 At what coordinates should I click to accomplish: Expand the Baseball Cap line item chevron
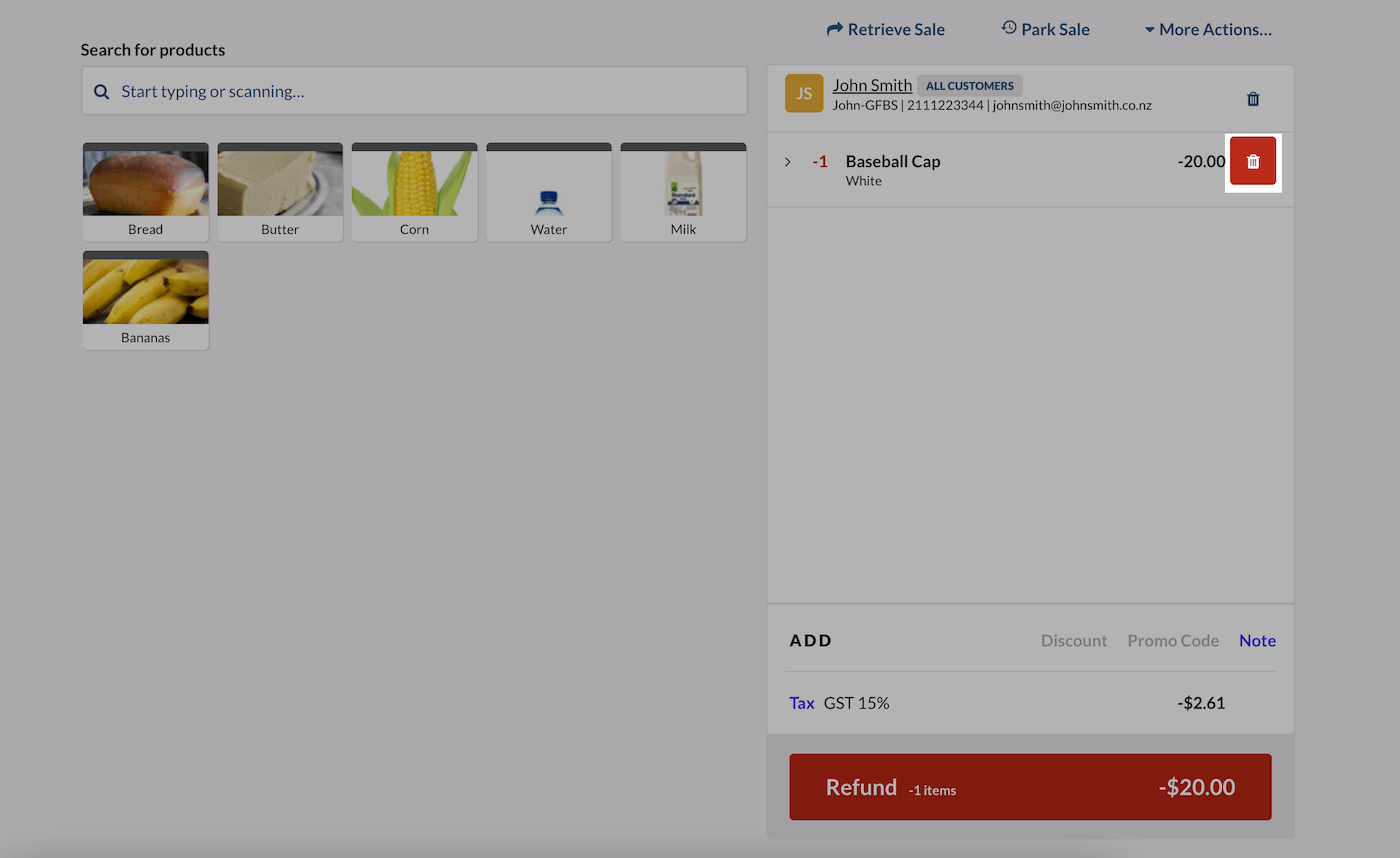(x=787, y=161)
